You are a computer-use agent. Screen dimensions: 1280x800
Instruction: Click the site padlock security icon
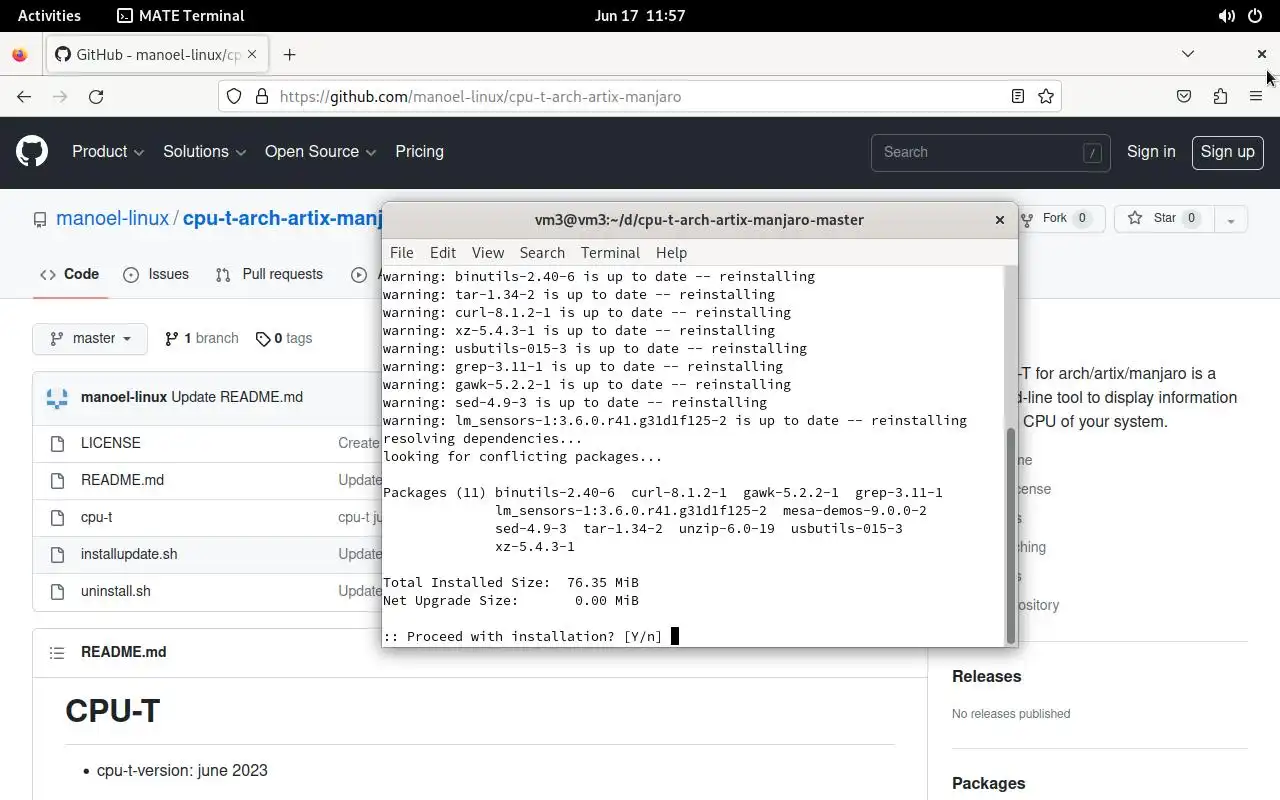(262, 97)
